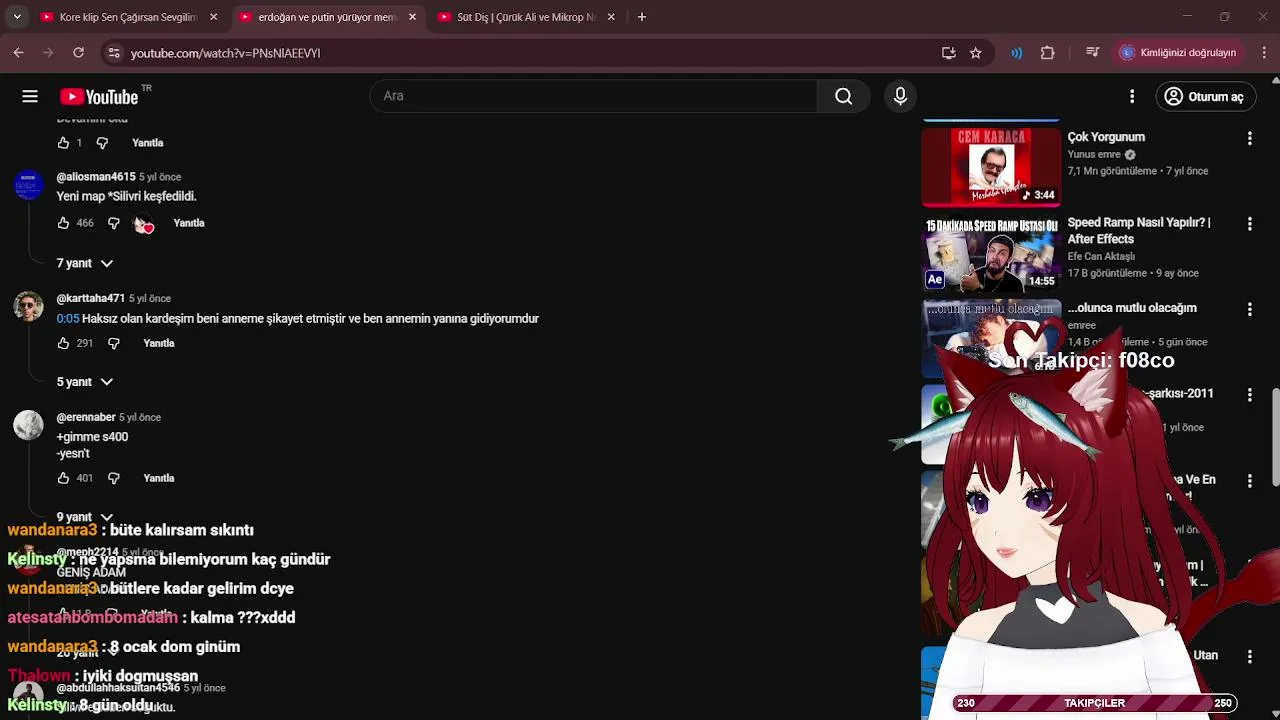This screenshot has height=720, width=1280.
Task: Open media control toolbar icon
Action: coord(1093,53)
